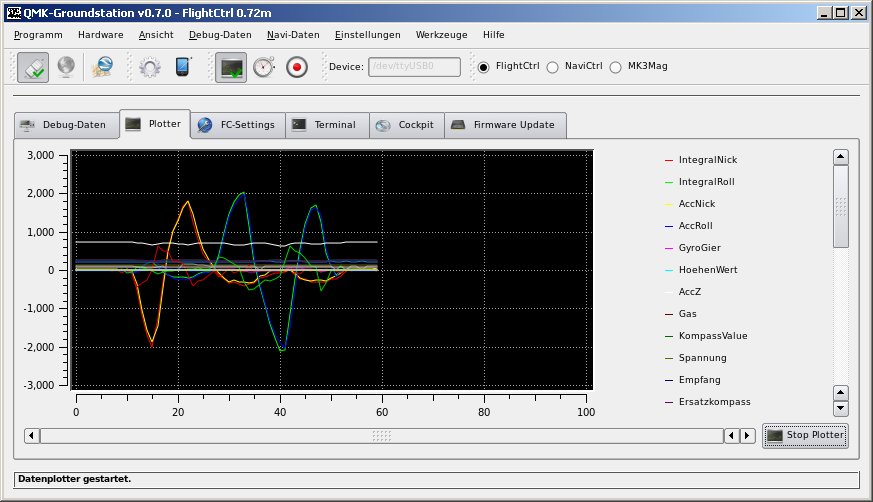Image resolution: width=873 pixels, height=502 pixels.
Task: Open the Werkzeuge menu
Action: 441,34
